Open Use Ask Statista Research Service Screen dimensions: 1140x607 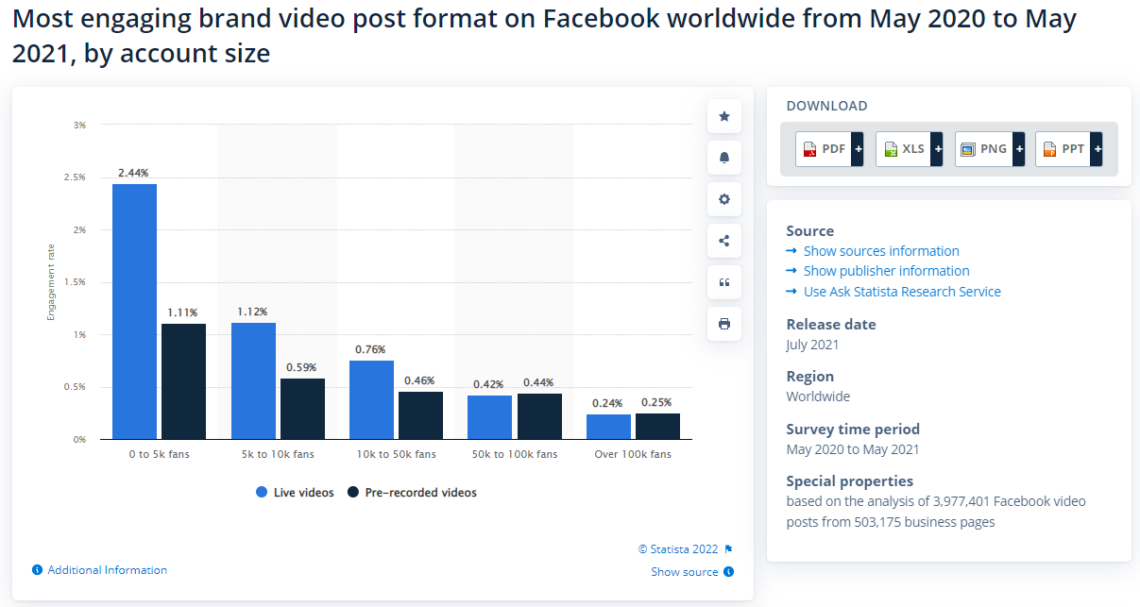click(x=902, y=291)
